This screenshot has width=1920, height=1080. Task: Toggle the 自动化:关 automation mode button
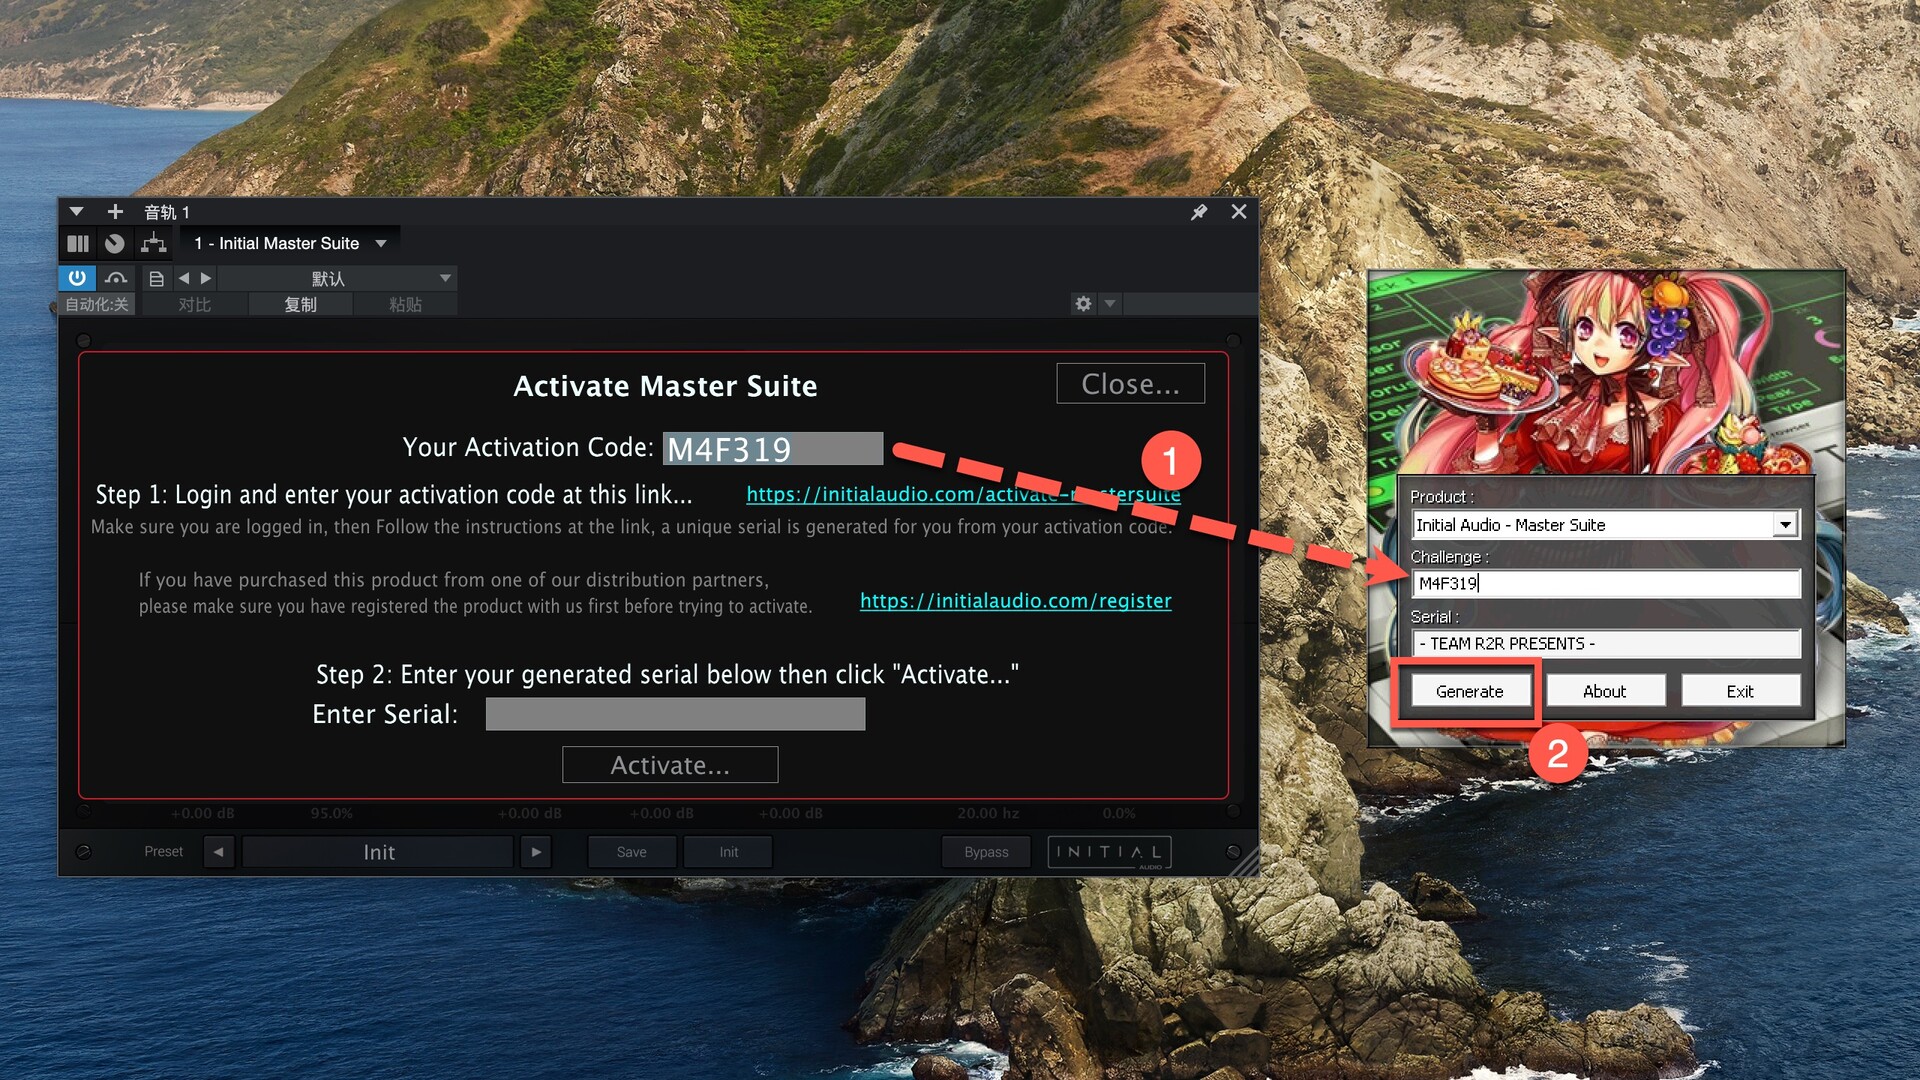pos(97,304)
